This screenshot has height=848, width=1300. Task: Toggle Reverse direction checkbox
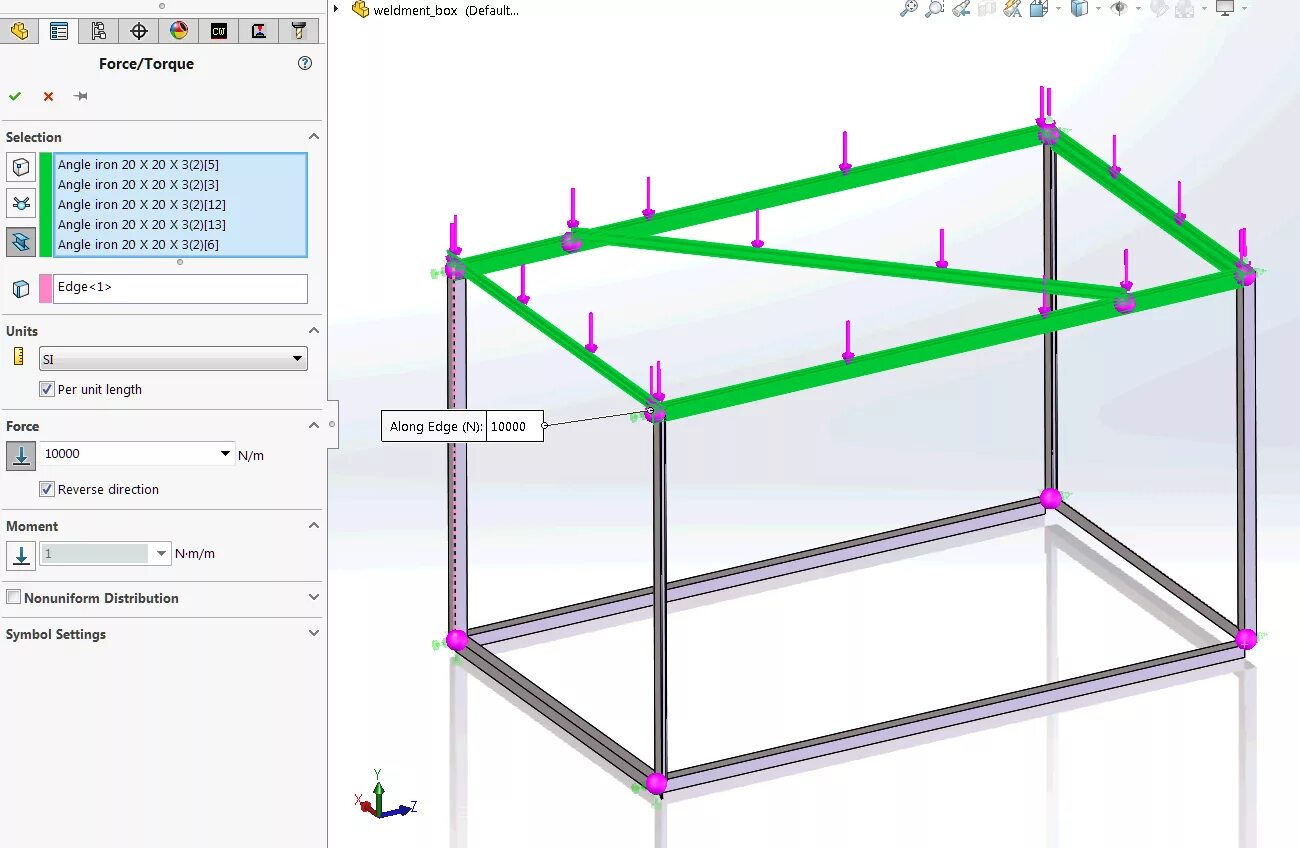[46, 489]
